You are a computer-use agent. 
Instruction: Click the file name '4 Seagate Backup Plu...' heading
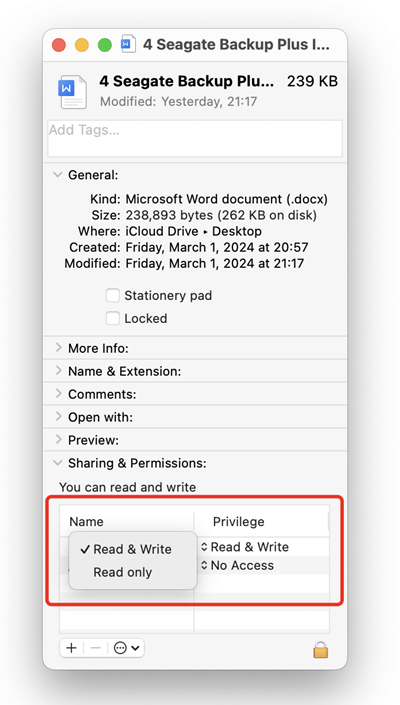(187, 81)
